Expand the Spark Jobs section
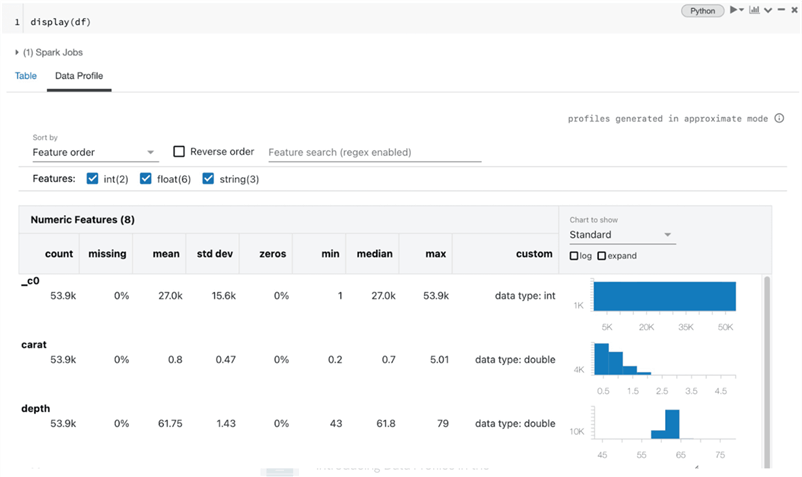802x477 pixels. tap(17, 52)
